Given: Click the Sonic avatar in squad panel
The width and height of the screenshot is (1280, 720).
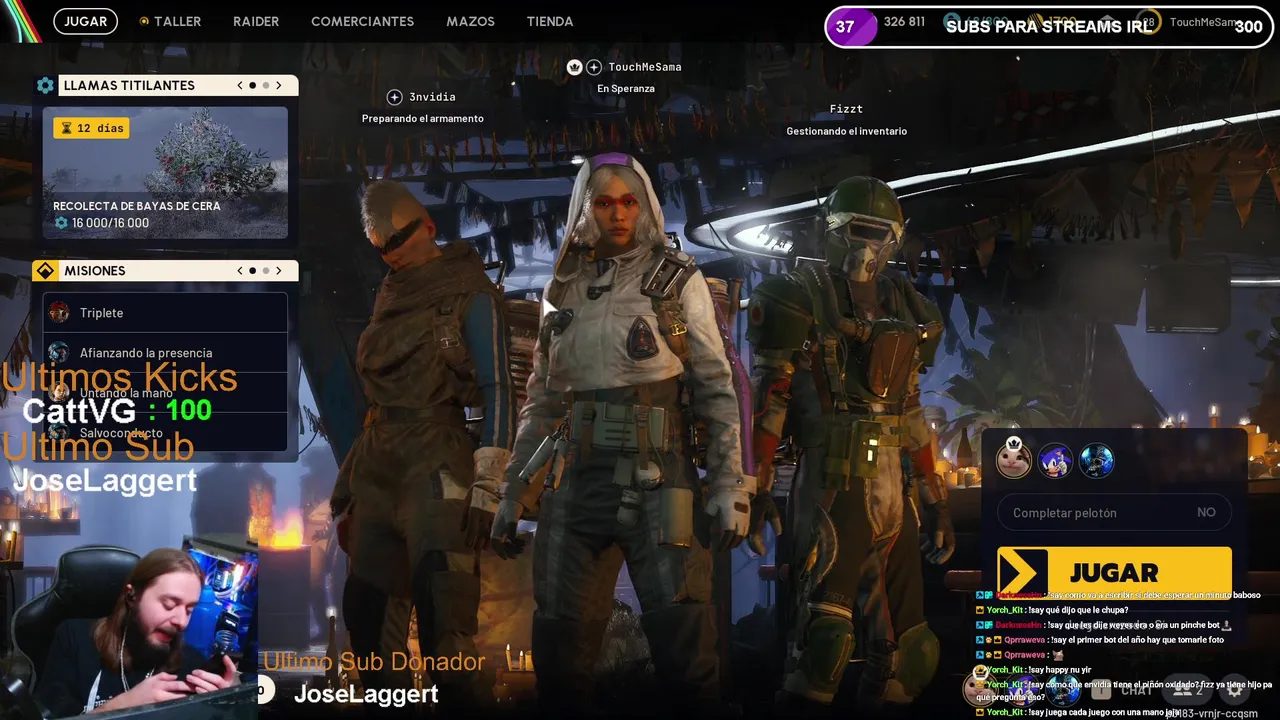Looking at the screenshot, I should click(x=1055, y=461).
